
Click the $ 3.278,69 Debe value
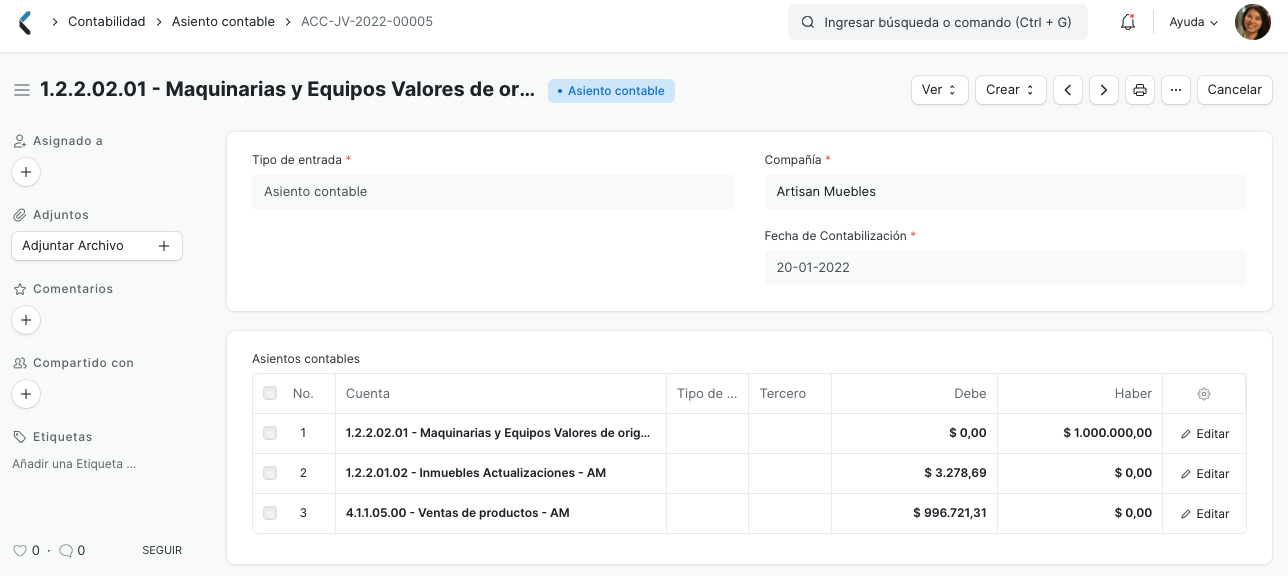tap(955, 473)
